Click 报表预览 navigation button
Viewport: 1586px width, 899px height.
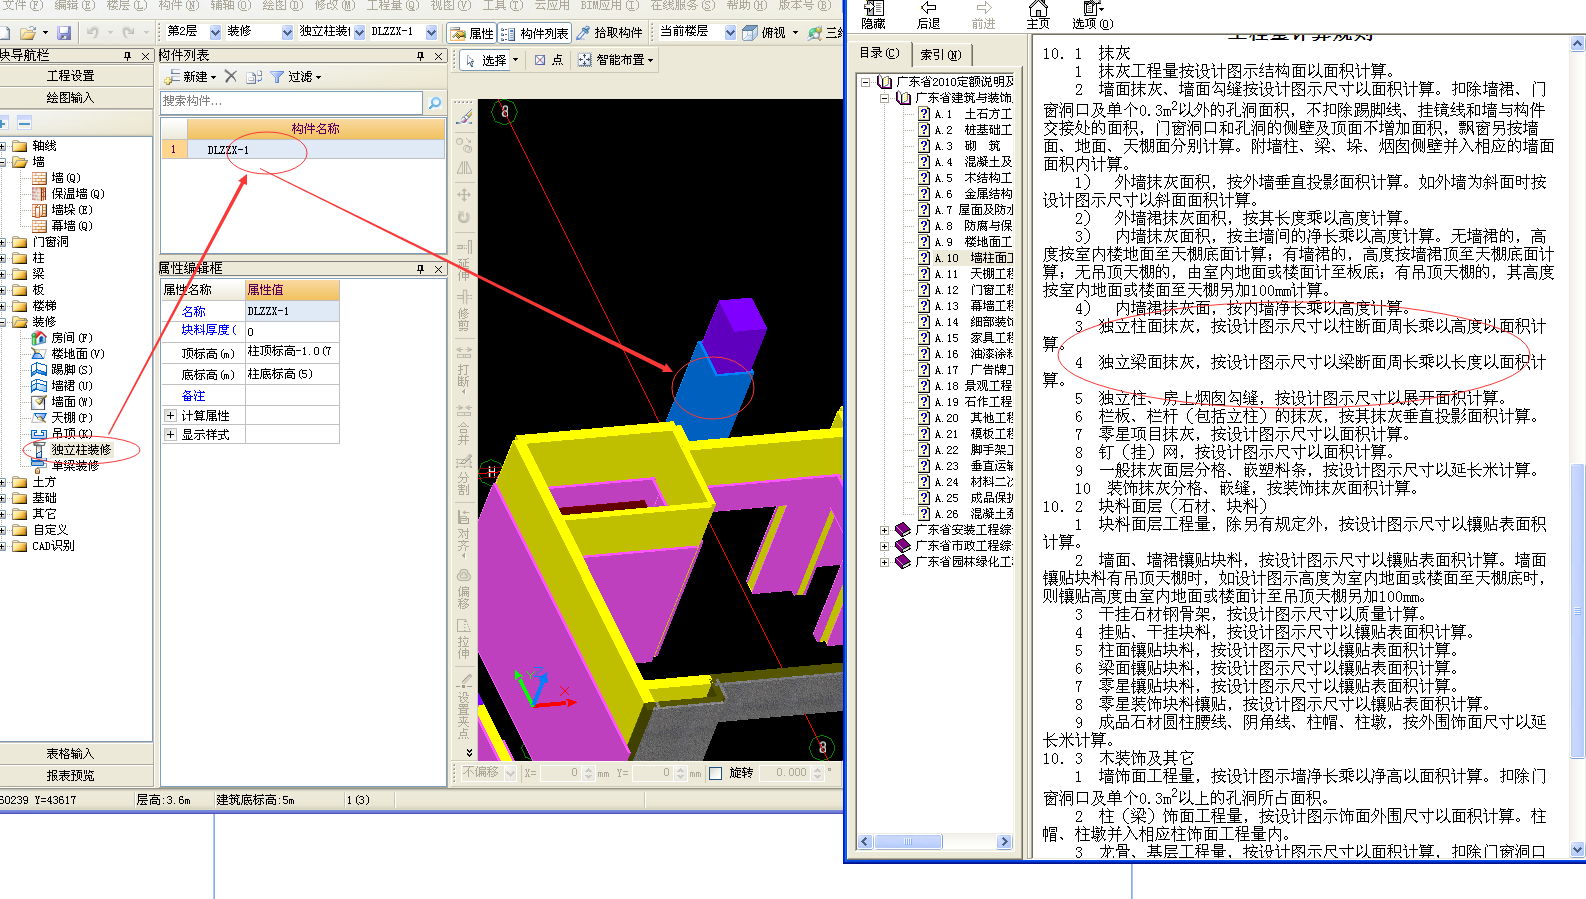click(71, 776)
